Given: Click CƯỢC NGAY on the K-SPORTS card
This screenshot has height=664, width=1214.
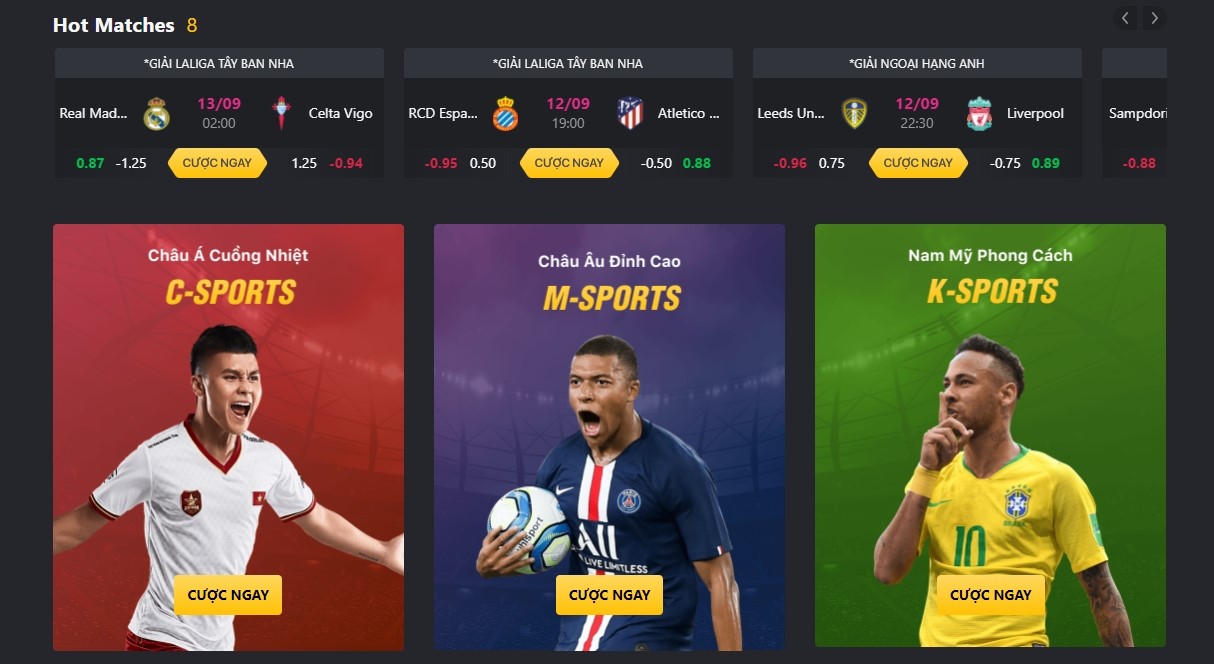Looking at the screenshot, I should (991, 594).
